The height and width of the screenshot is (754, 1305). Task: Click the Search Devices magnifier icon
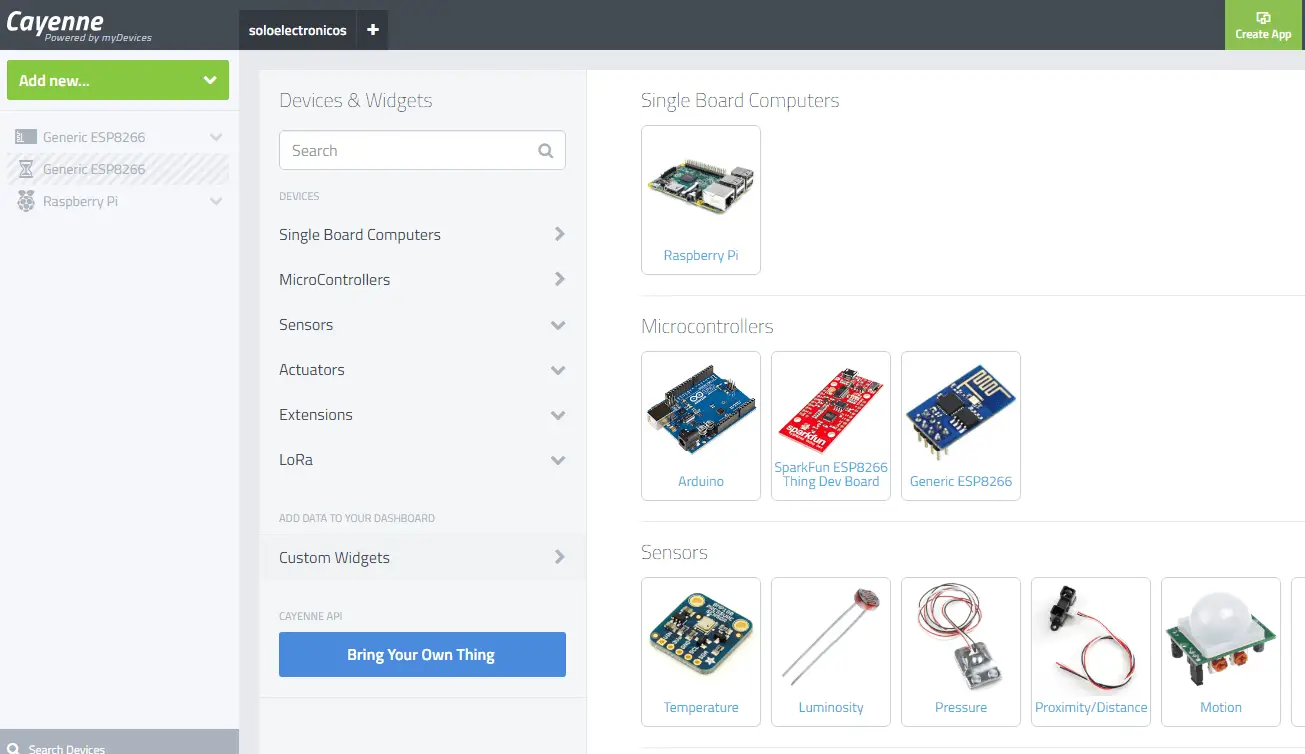[x=13, y=747]
